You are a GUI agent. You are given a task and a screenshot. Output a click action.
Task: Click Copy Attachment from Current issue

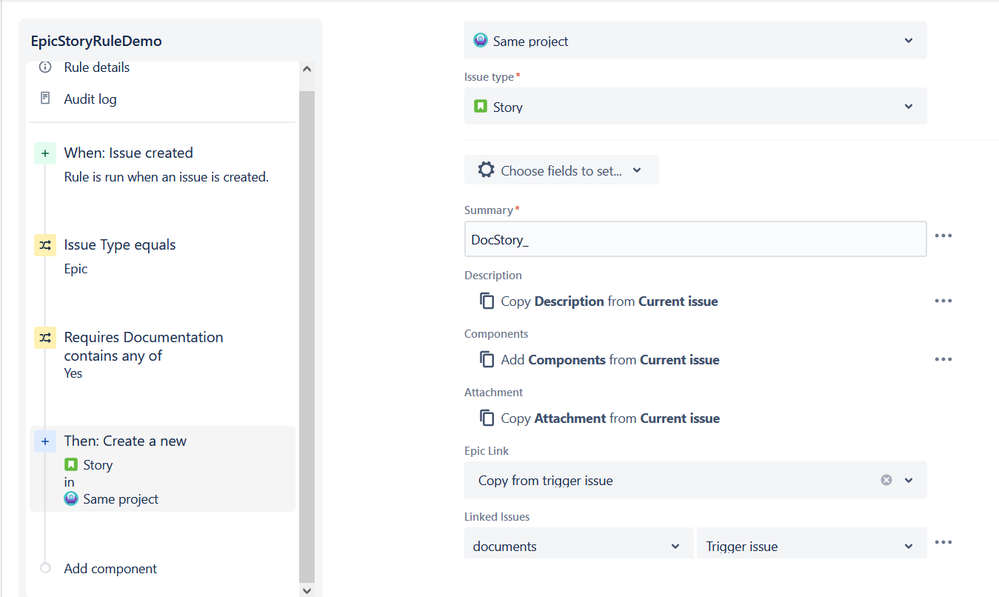[610, 419]
